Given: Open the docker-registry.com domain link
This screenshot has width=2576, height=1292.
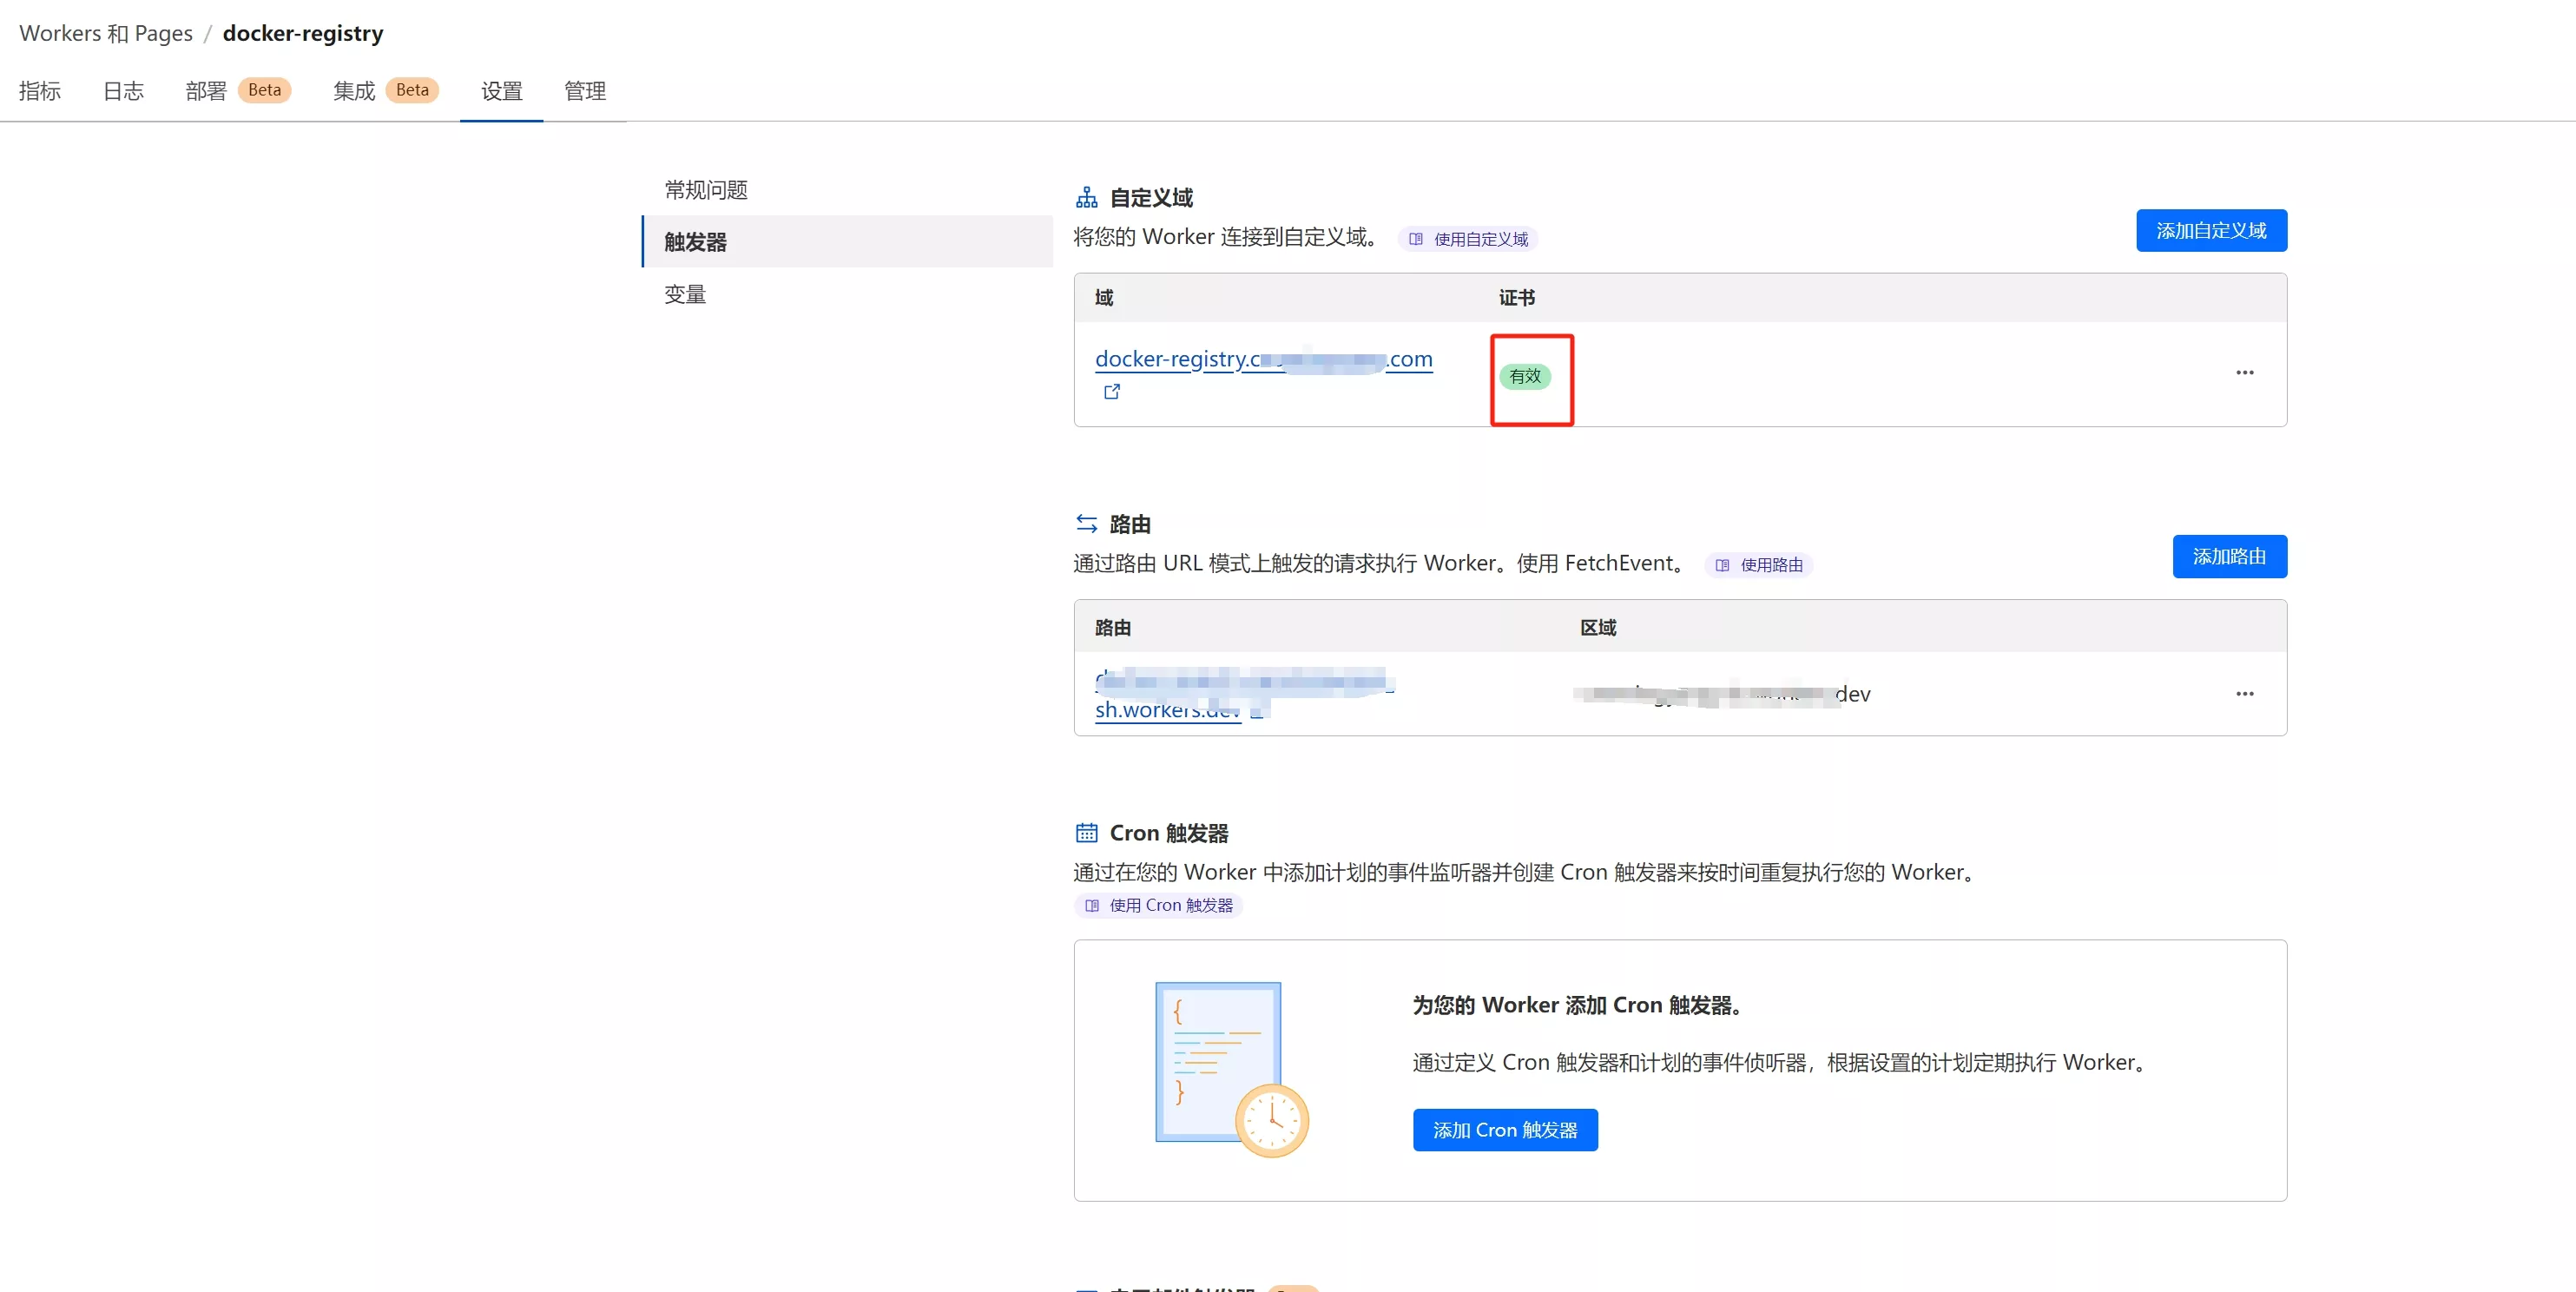Looking at the screenshot, I should click(x=1263, y=359).
